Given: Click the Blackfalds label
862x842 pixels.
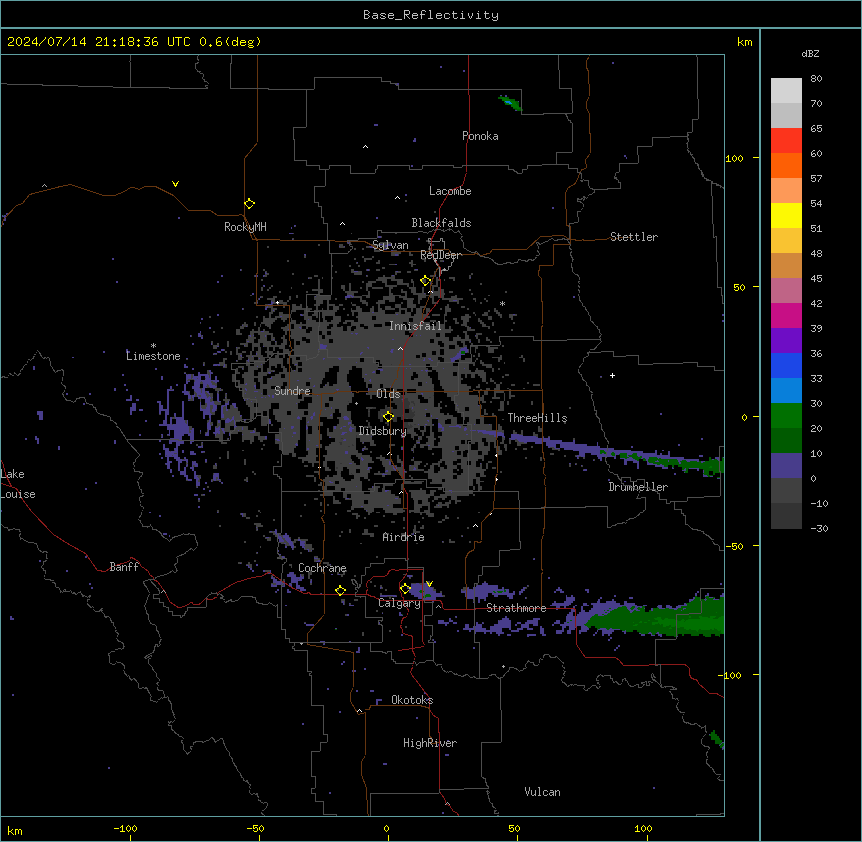Looking at the screenshot, I should [x=441, y=223].
